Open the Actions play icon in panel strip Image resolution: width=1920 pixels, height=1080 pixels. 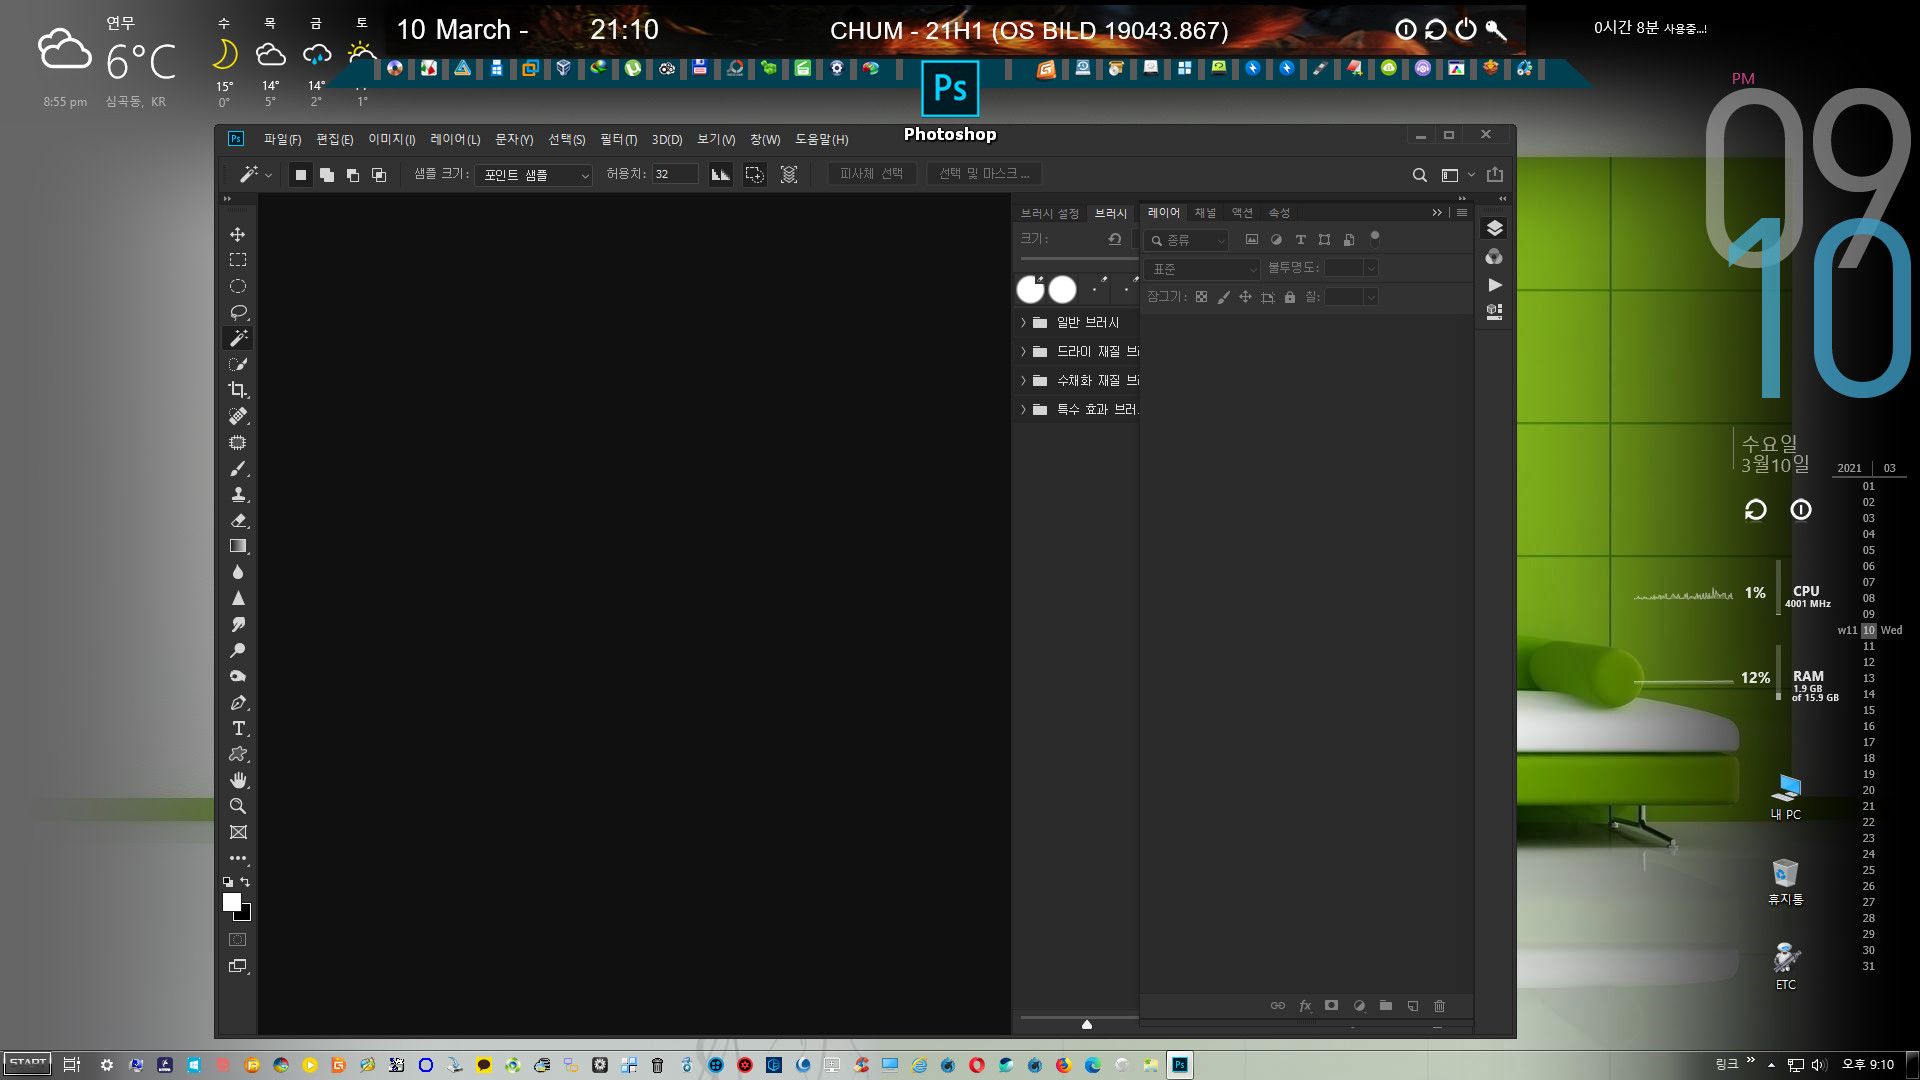tap(1494, 285)
